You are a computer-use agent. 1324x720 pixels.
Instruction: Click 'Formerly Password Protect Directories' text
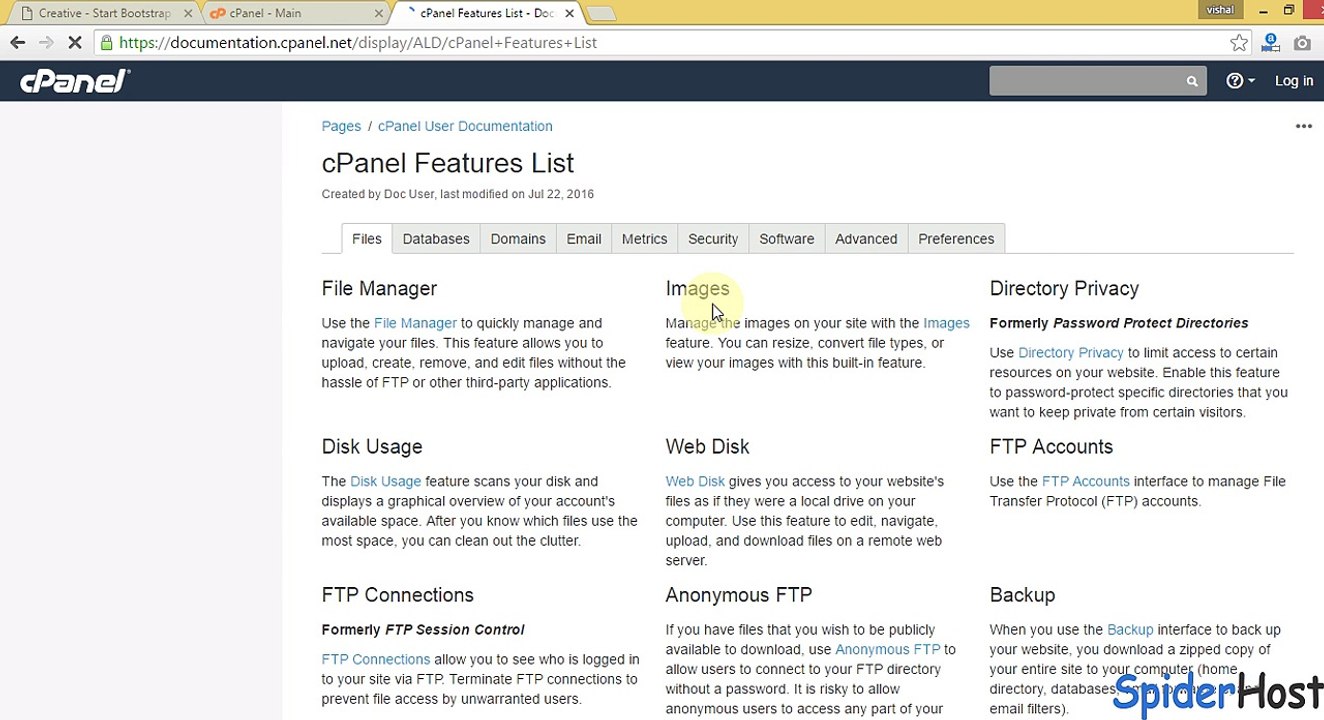click(1119, 323)
